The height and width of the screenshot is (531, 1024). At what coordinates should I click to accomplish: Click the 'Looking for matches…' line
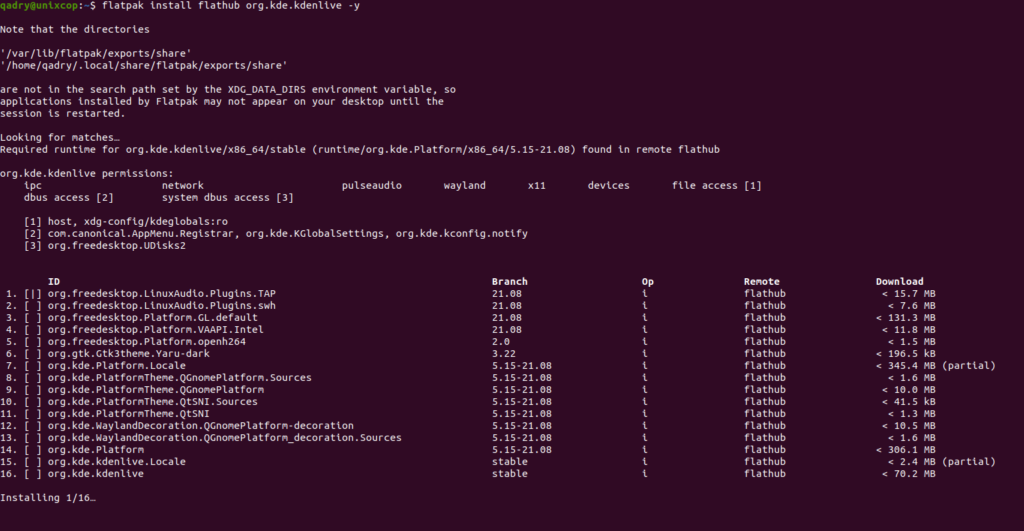point(59,137)
